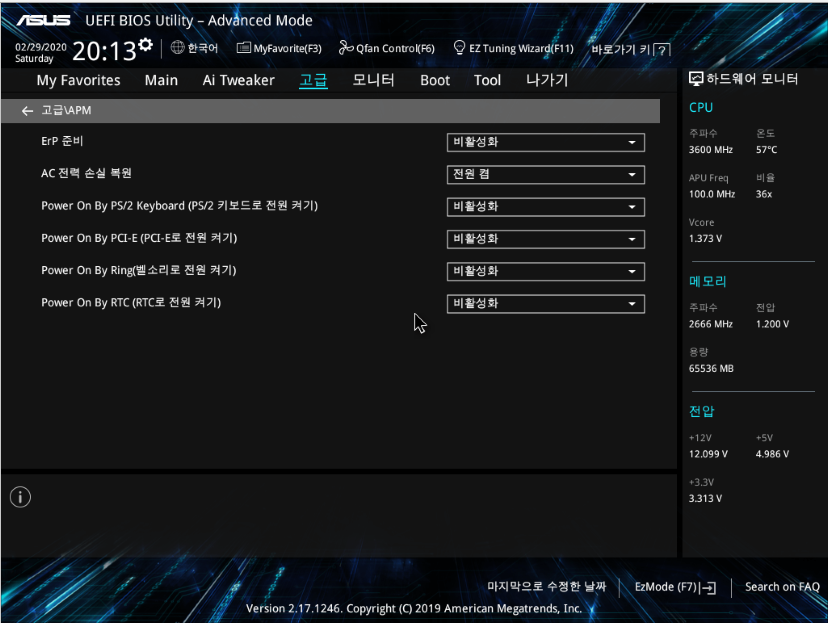828x623 pixels.
Task: Open MyFavorite(F3) list icon
Action: pos(243,48)
